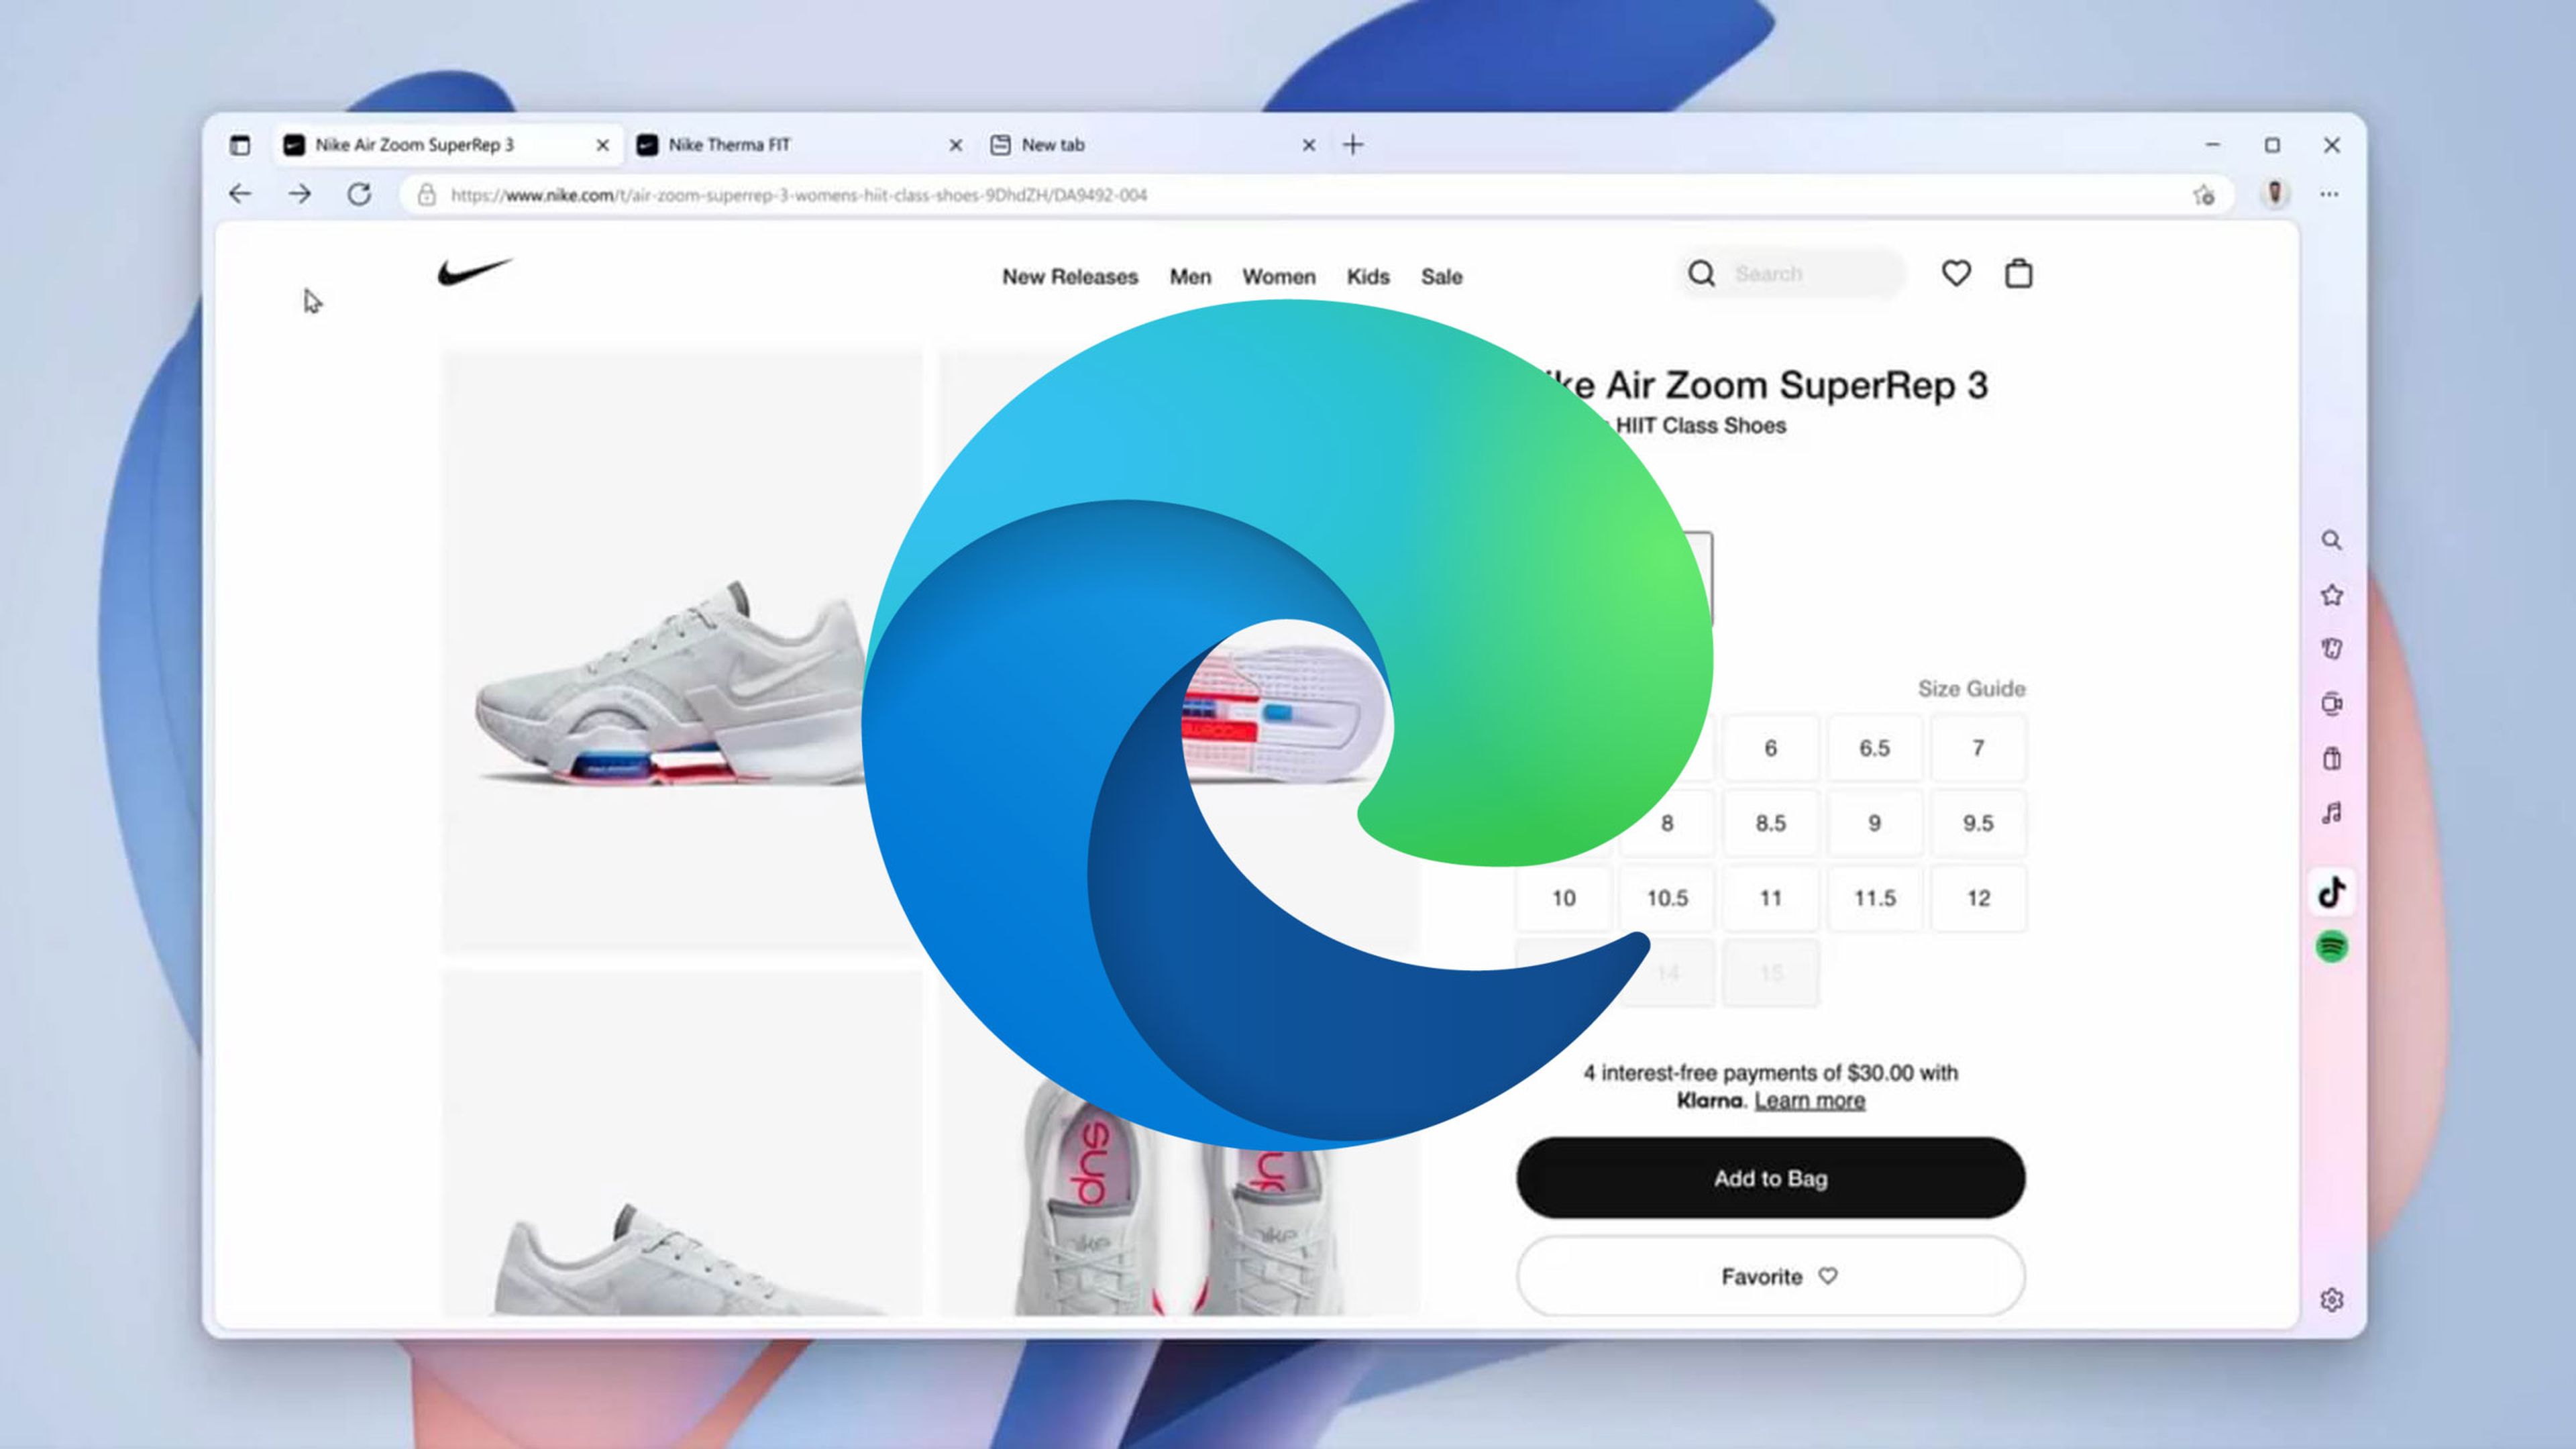Click the Favorite button
The height and width of the screenshot is (1449, 2576).
[1770, 1276]
